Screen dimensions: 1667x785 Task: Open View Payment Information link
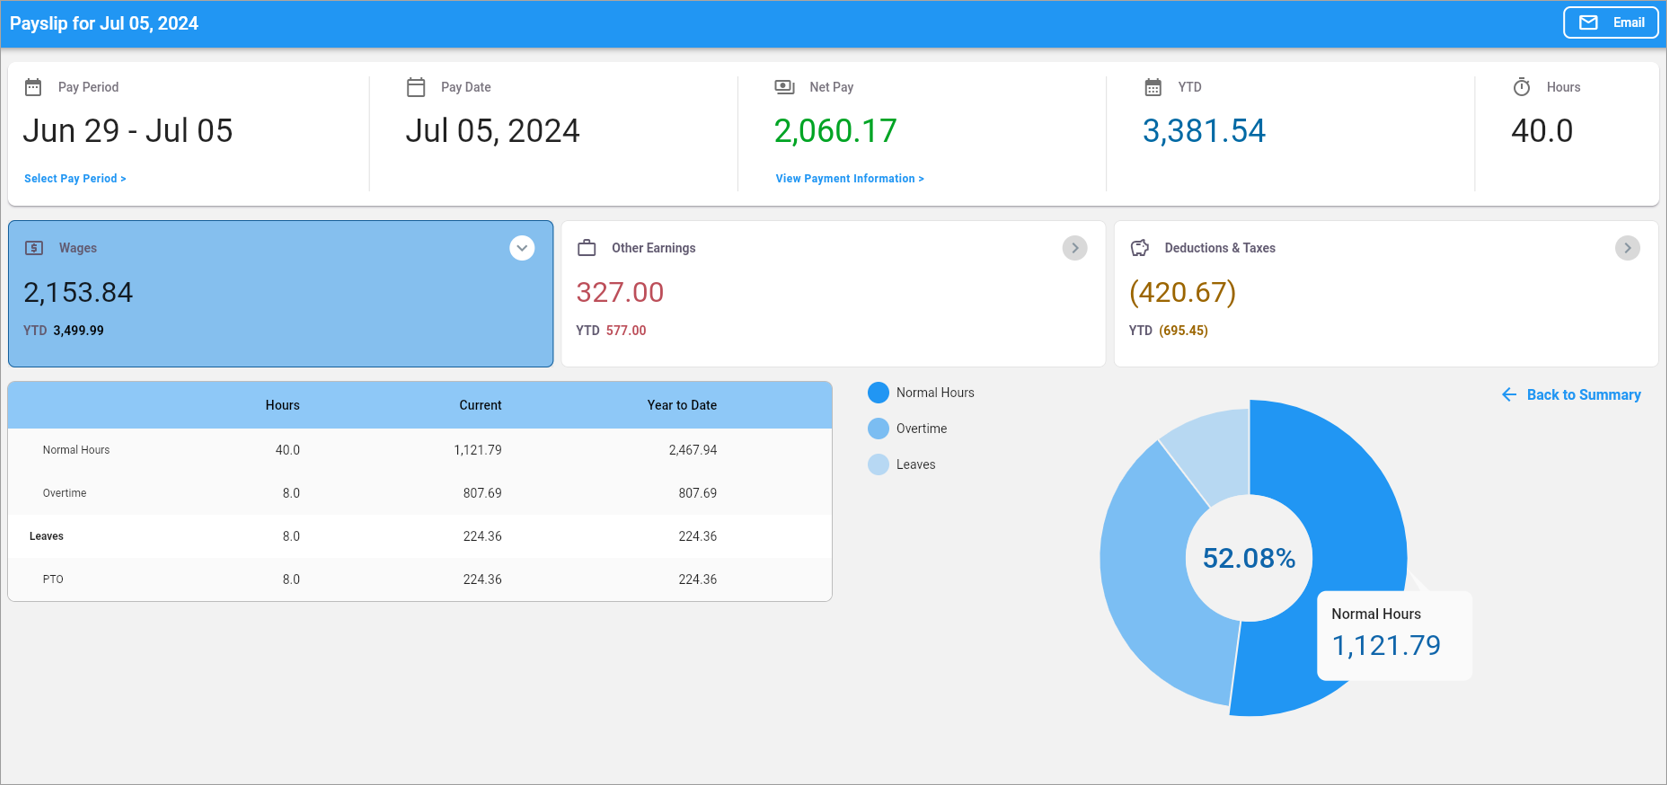(x=850, y=179)
